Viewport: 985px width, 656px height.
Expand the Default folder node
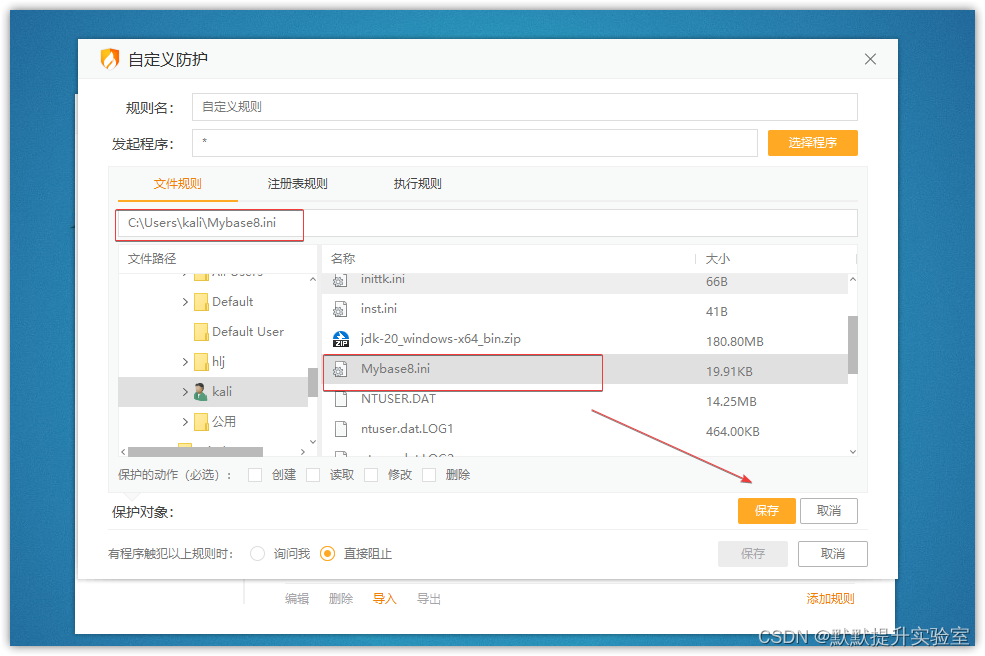tap(185, 302)
